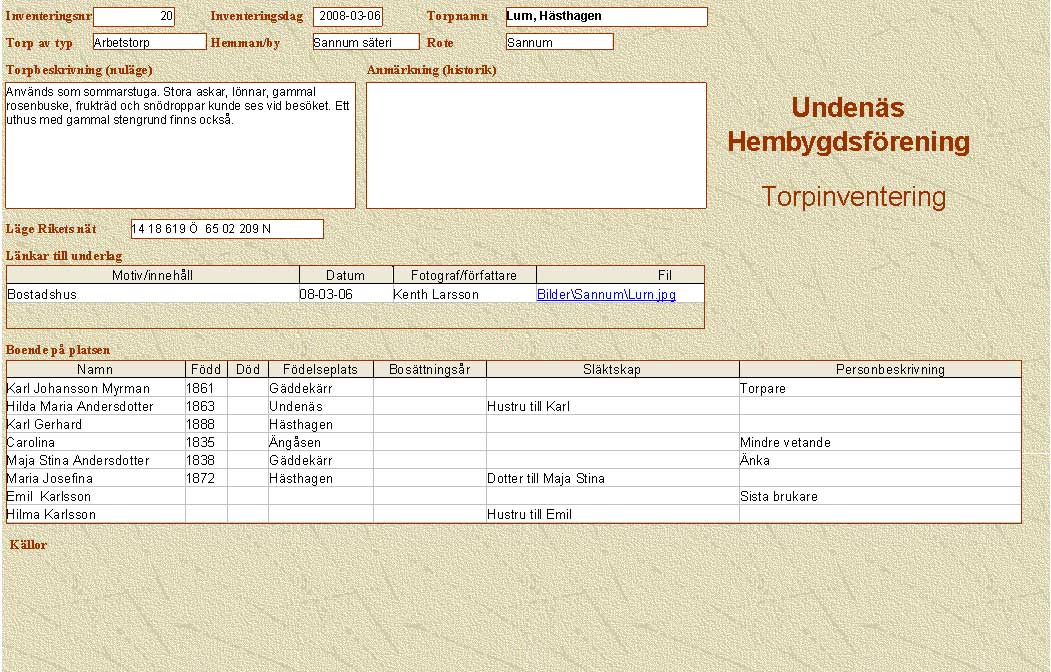The image size is (1051, 672).
Task: Click the Inventeringsnr field showing 20
Action: [x=133, y=17]
